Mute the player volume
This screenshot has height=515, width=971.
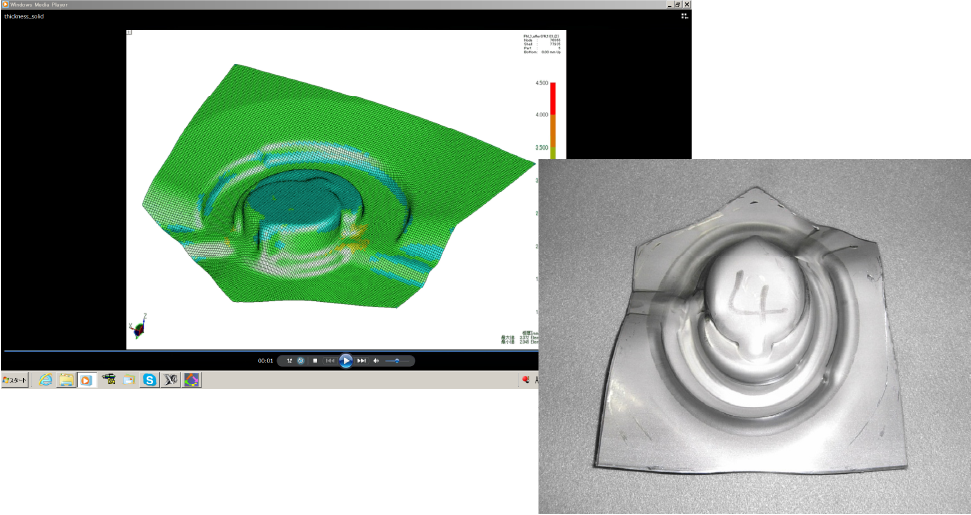[x=377, y=361]
